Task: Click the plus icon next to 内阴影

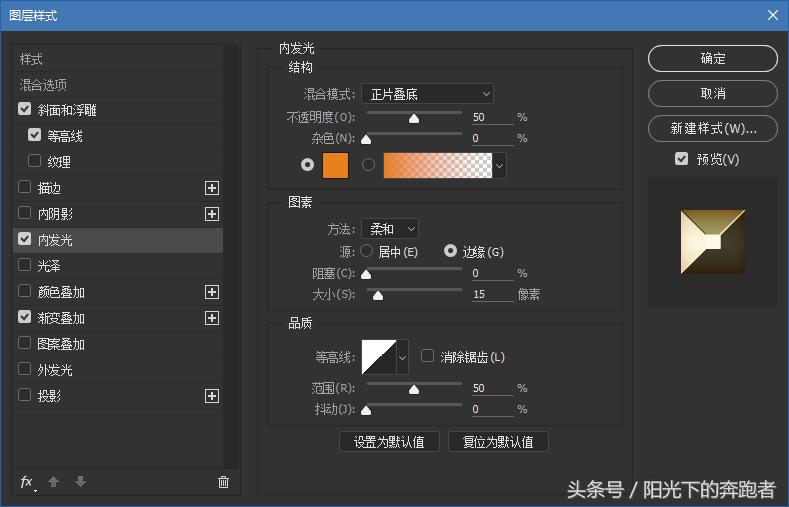Action: (x=211, y=214)
